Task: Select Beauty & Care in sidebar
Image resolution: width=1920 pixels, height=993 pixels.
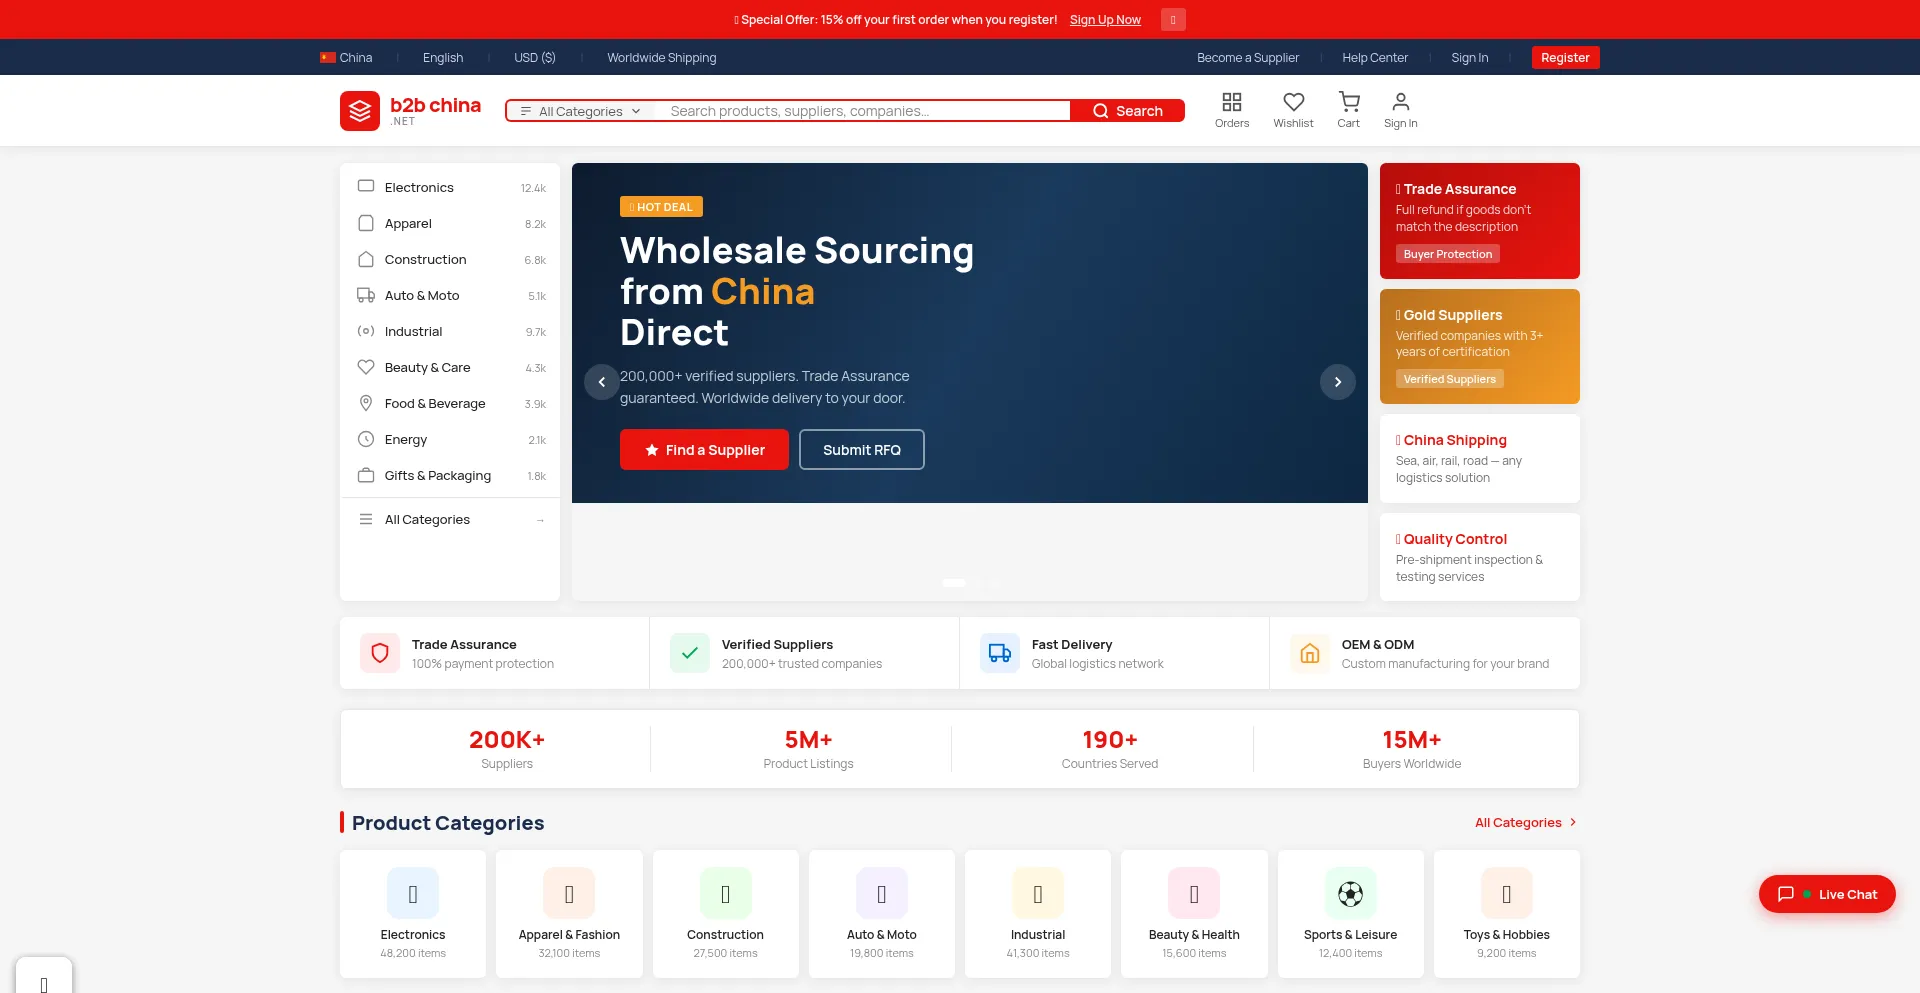Action: tap(450, 367)
